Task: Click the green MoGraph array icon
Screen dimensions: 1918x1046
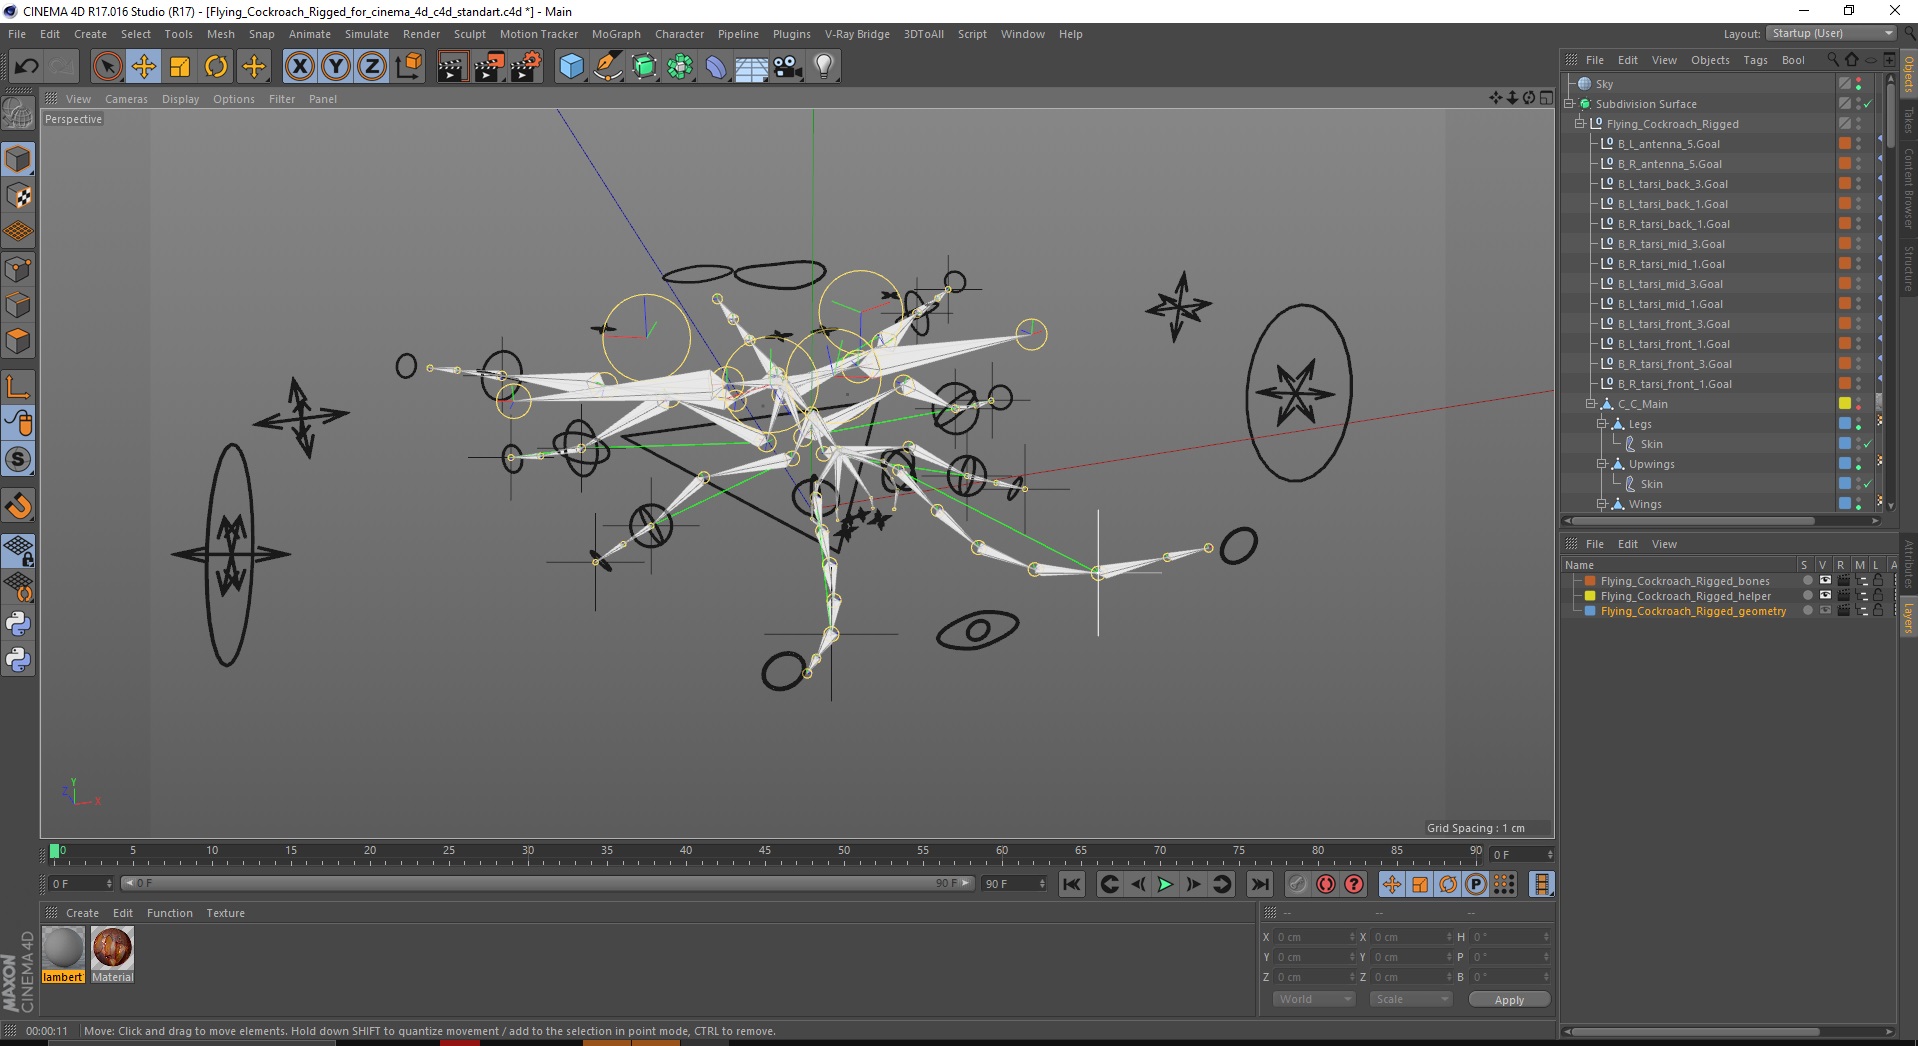Action: pos(680,67)
